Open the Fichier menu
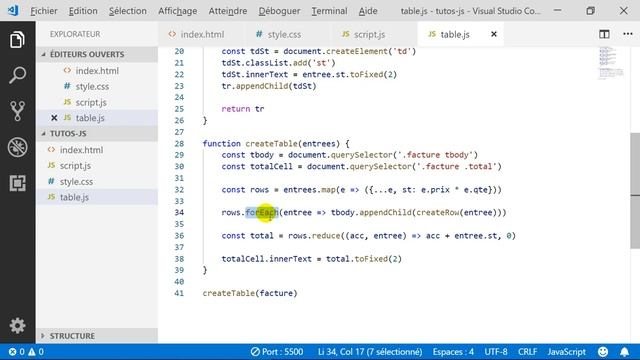Screen dimensions: 640x360 44,11
